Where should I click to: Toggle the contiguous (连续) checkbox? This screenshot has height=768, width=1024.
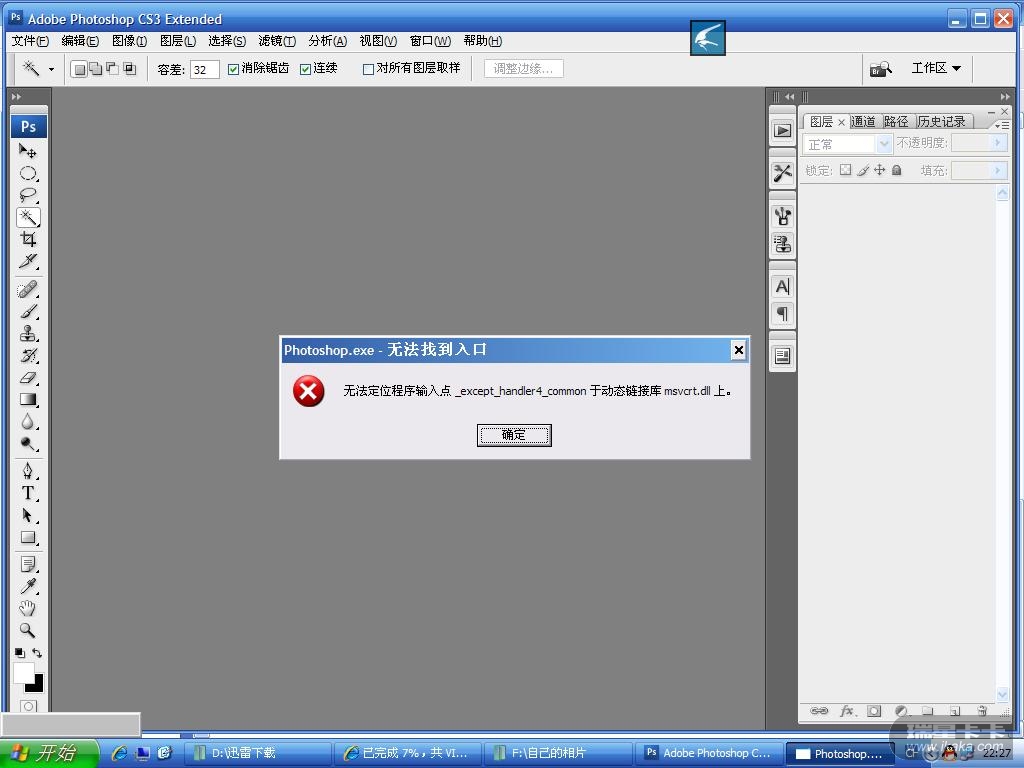(x=305, y=69)
